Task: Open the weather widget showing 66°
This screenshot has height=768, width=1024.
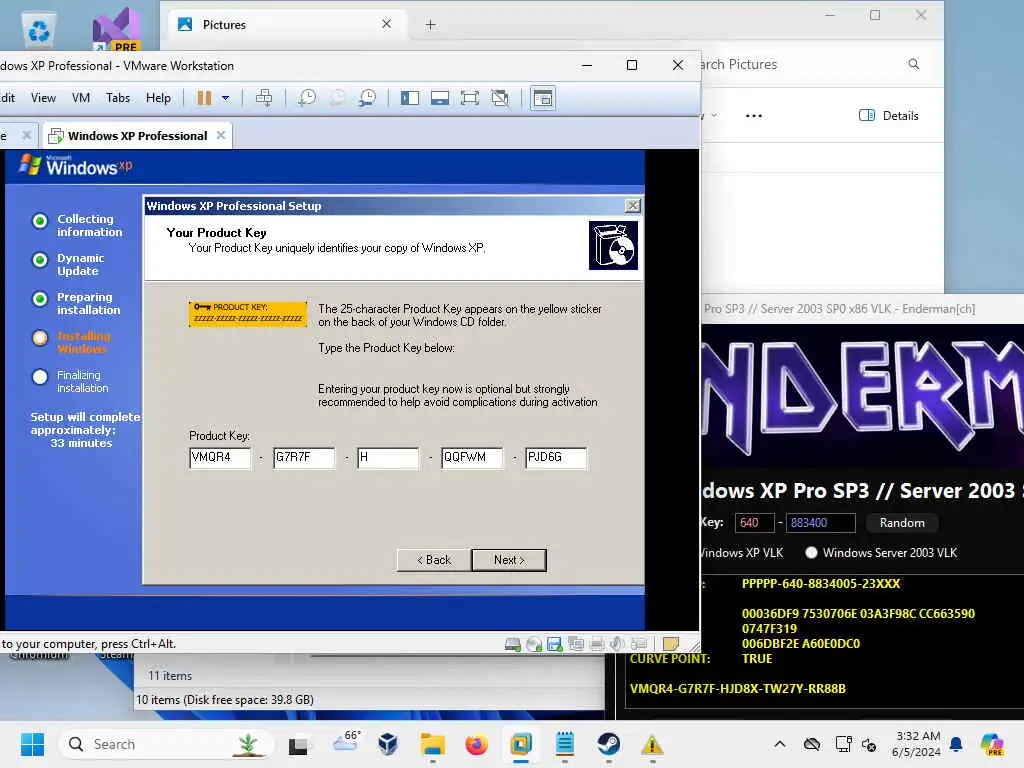Action: 346,742
